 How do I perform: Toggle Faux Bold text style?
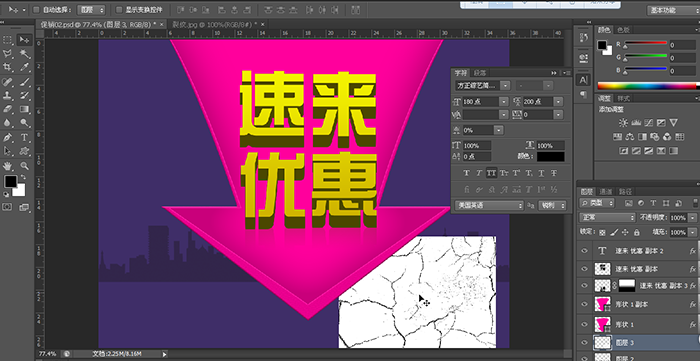[467, 173]
